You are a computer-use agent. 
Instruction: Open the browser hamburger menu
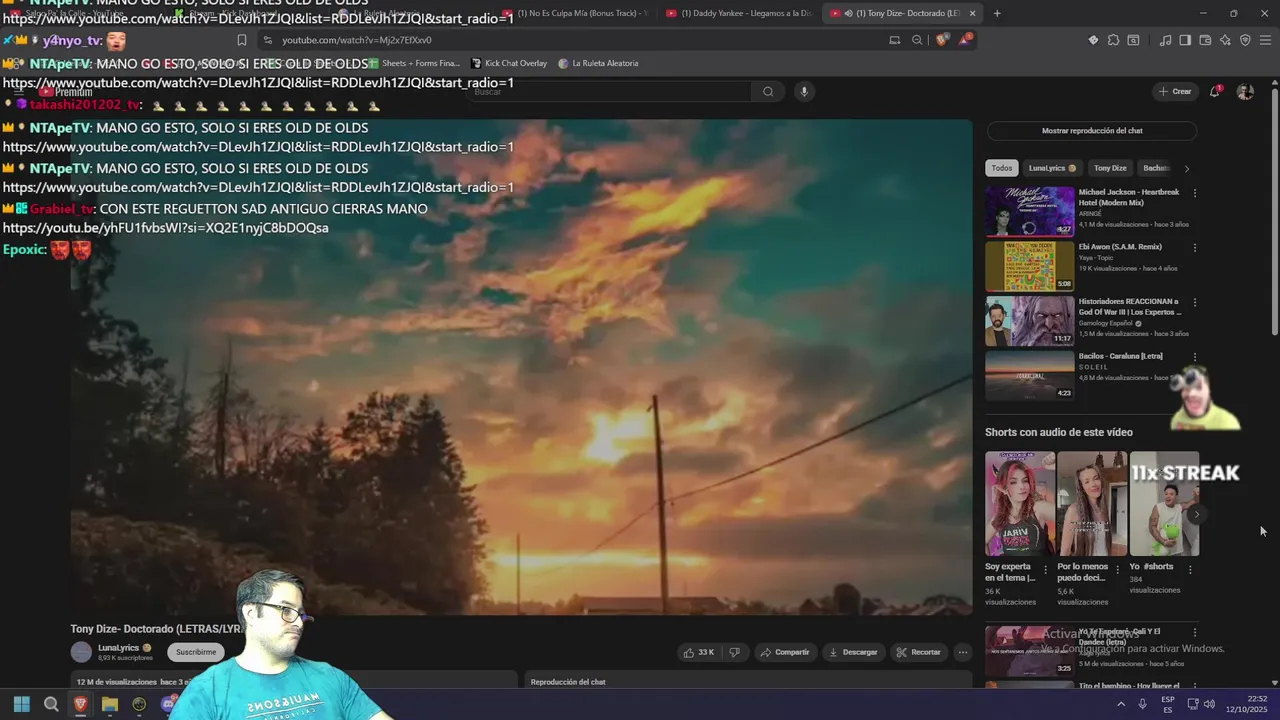pyautogui.click(x=1266, y=40)
